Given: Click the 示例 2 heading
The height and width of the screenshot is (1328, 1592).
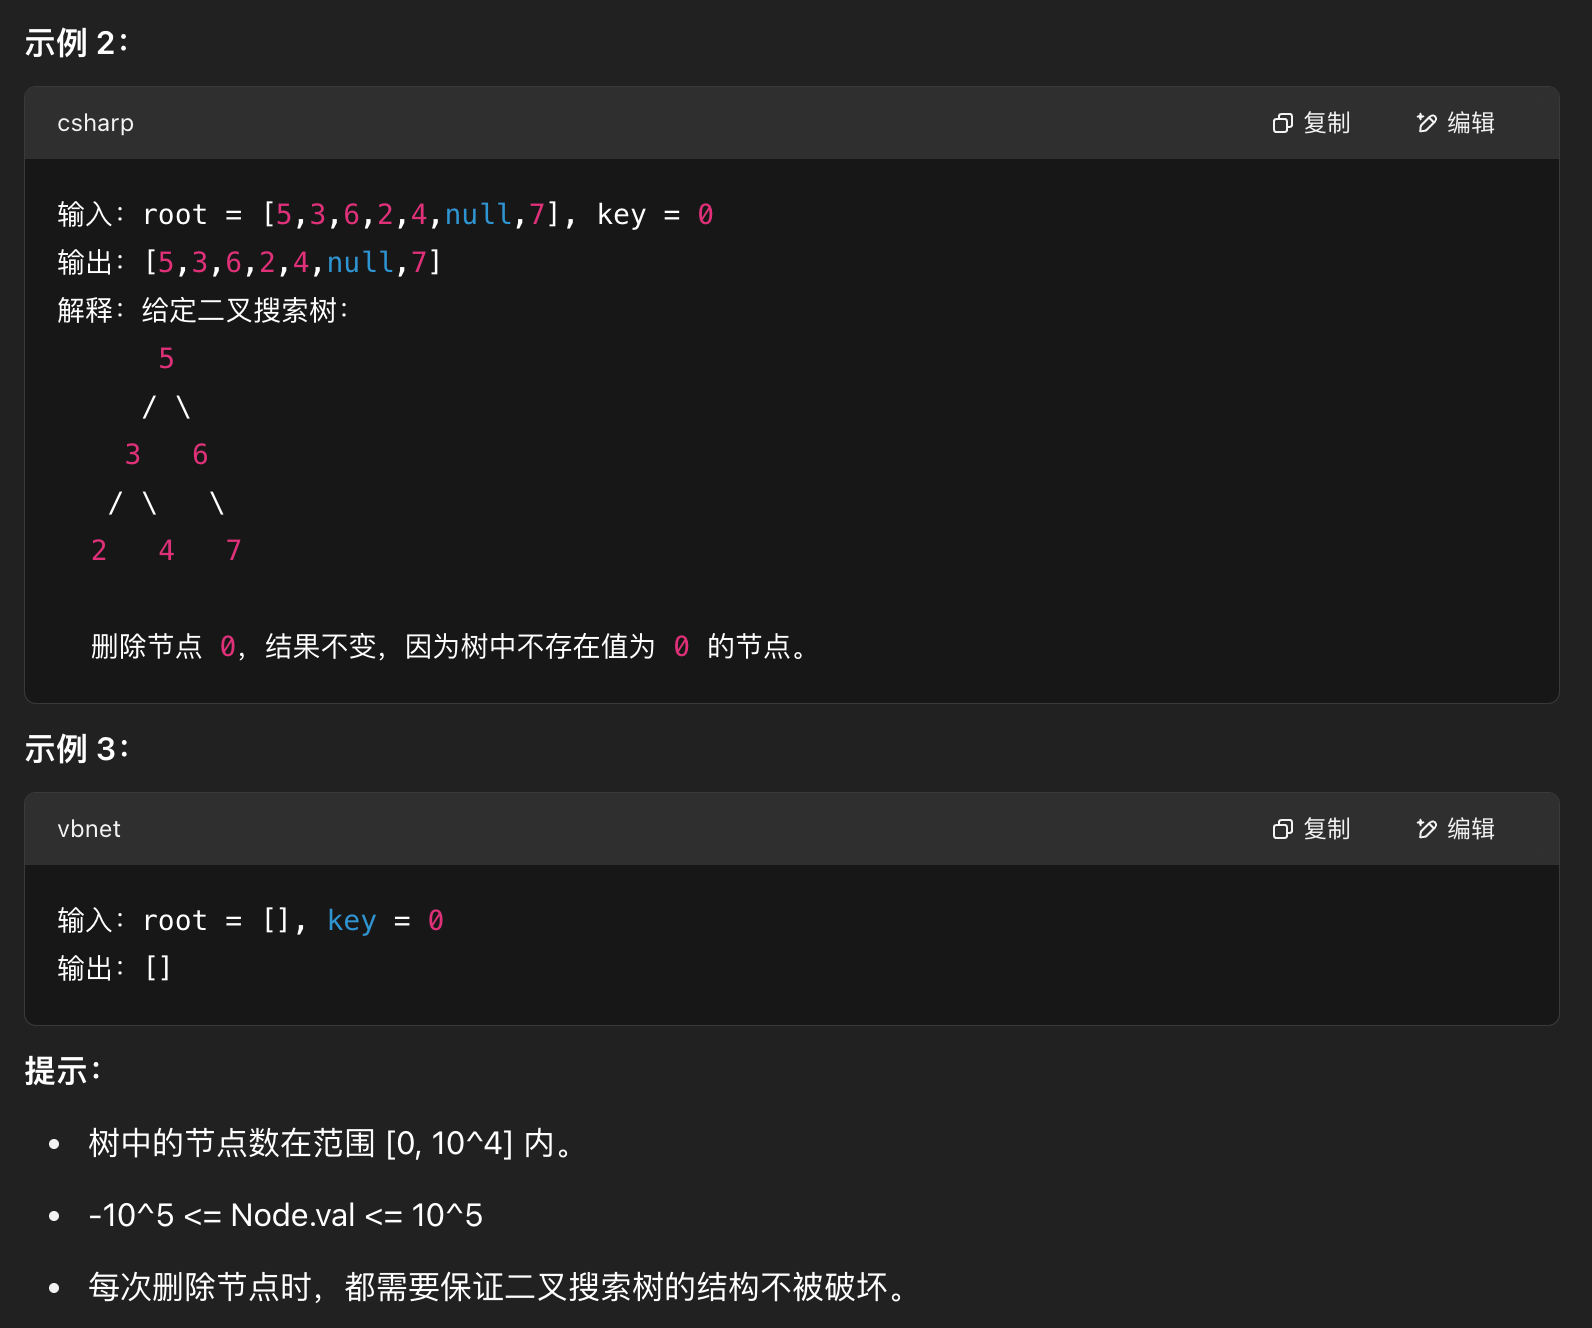Looking at the screenshot, I should (x=75, y=42).
